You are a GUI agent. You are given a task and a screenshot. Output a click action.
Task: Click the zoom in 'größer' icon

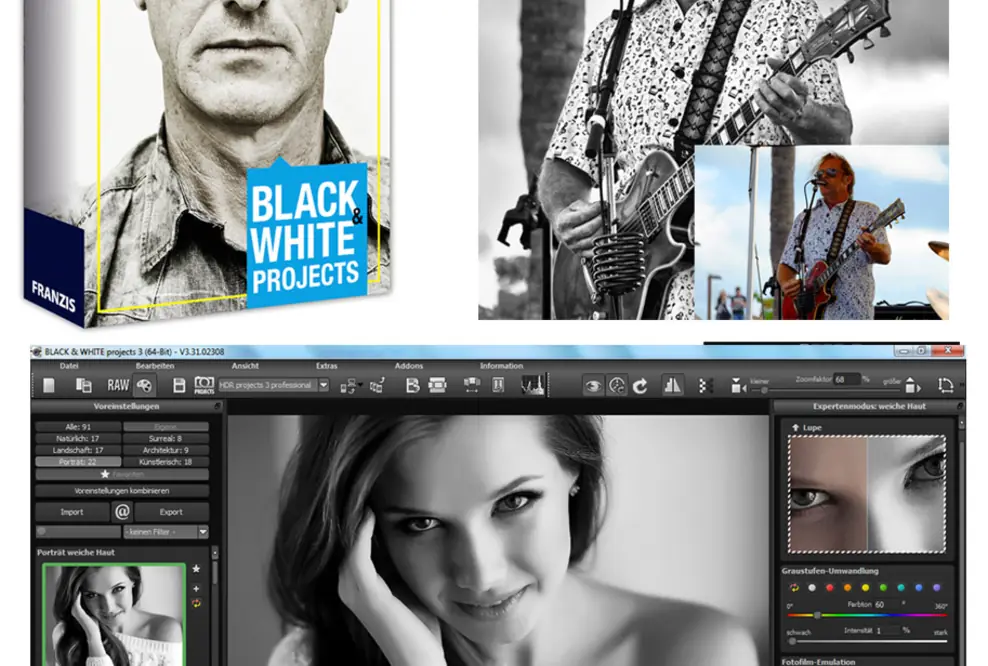point(912,386)
